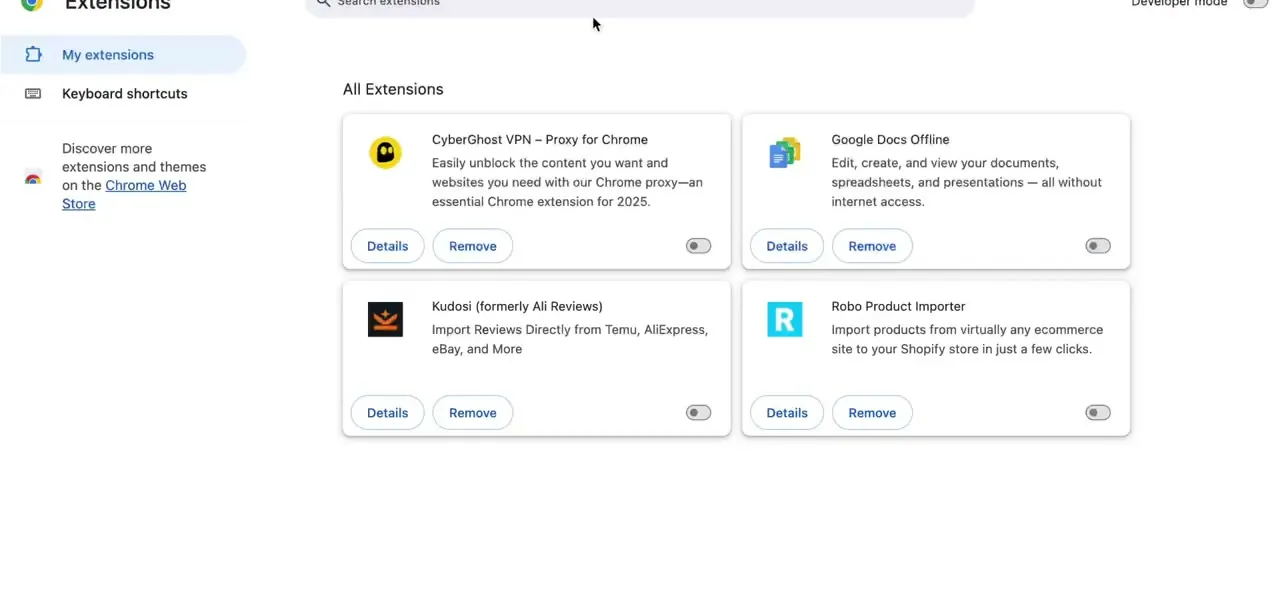Click the CyberGhost VPN – Proxy for Chrome title
This screenshot has width=1280, height=616.
point(540,140)
